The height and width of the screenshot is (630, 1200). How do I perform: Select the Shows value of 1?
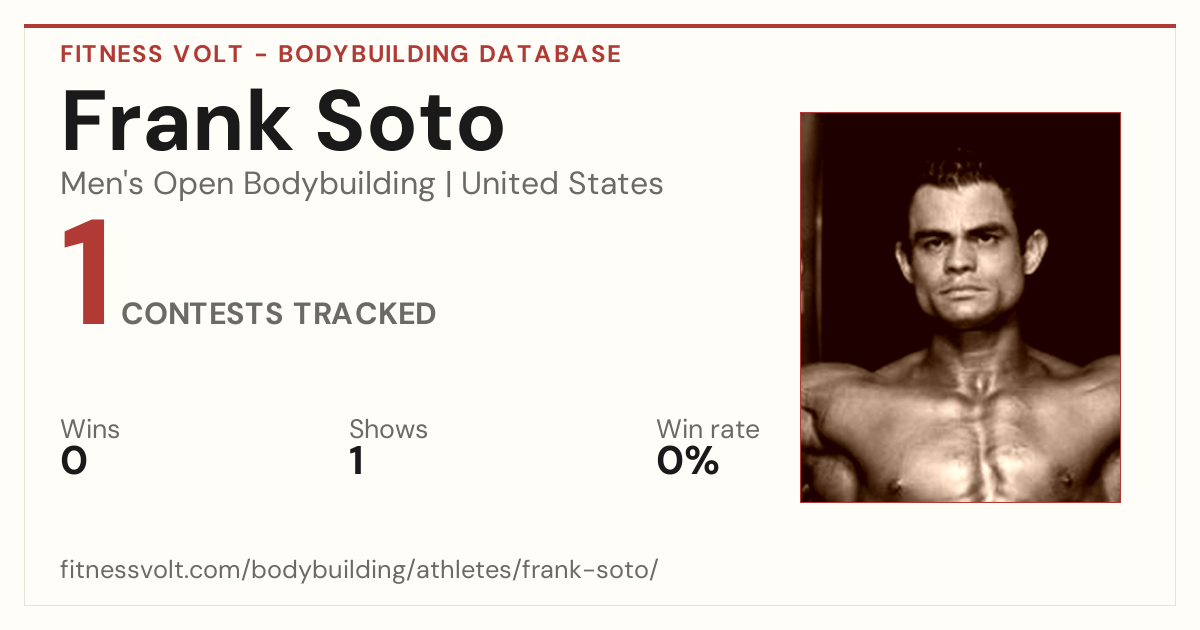[x=356, y=461]
